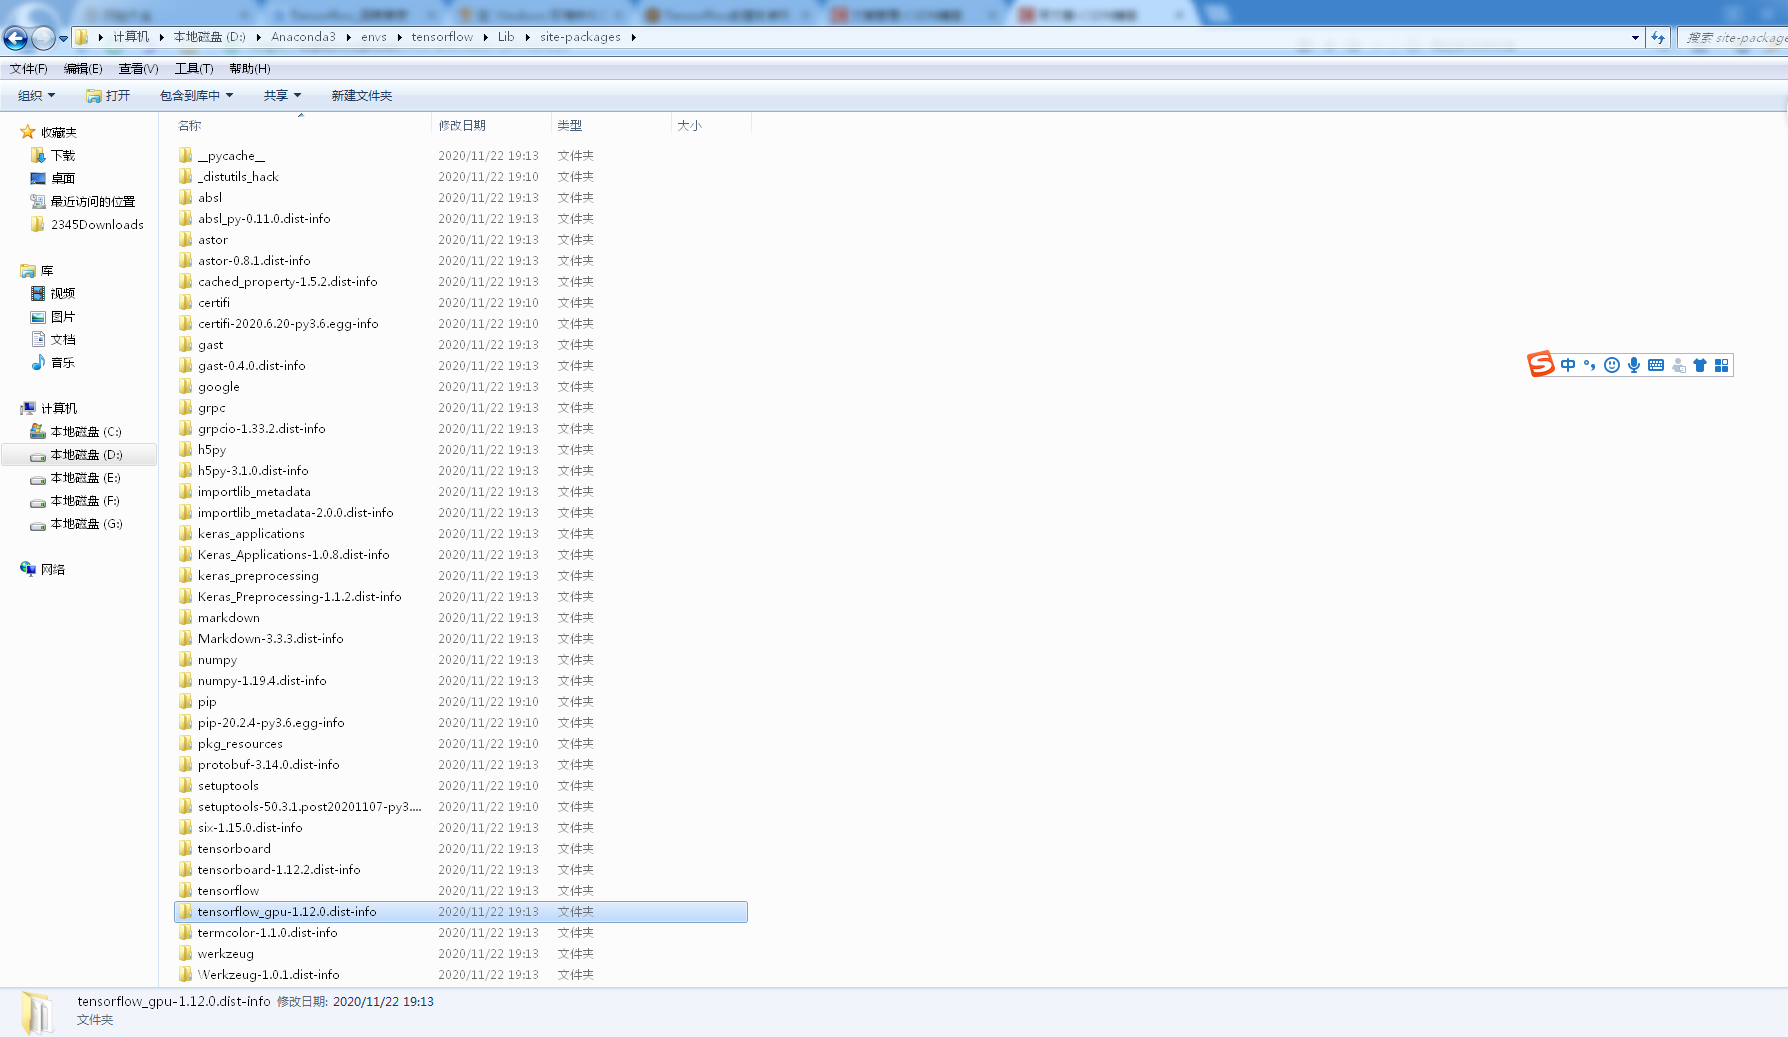Viewport: 1788px width, 1037px height.
Task: Expand the 共享 dropdown
Action: pyautogui.click(x=282, y=96)
